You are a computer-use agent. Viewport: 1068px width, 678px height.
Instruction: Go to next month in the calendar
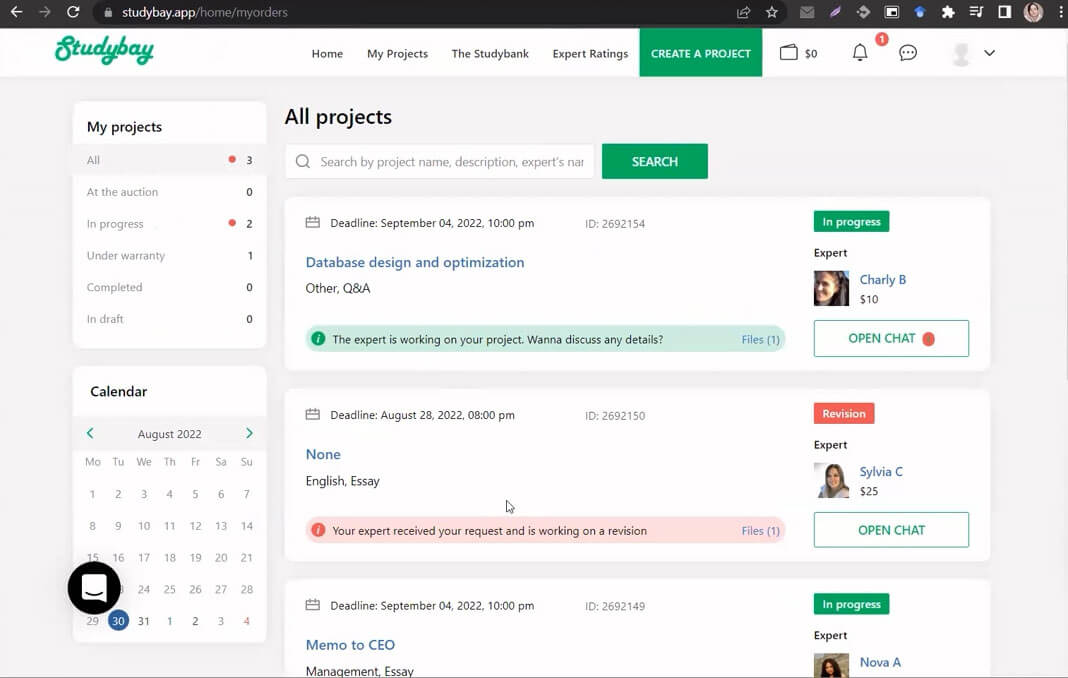click(x=249, y=433)
